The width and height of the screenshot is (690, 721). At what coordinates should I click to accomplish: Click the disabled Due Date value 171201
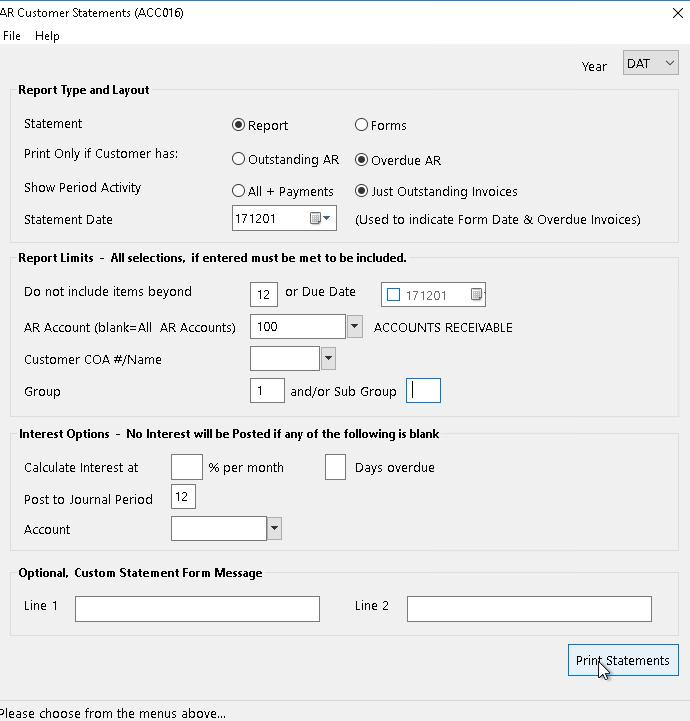point(426,295)
